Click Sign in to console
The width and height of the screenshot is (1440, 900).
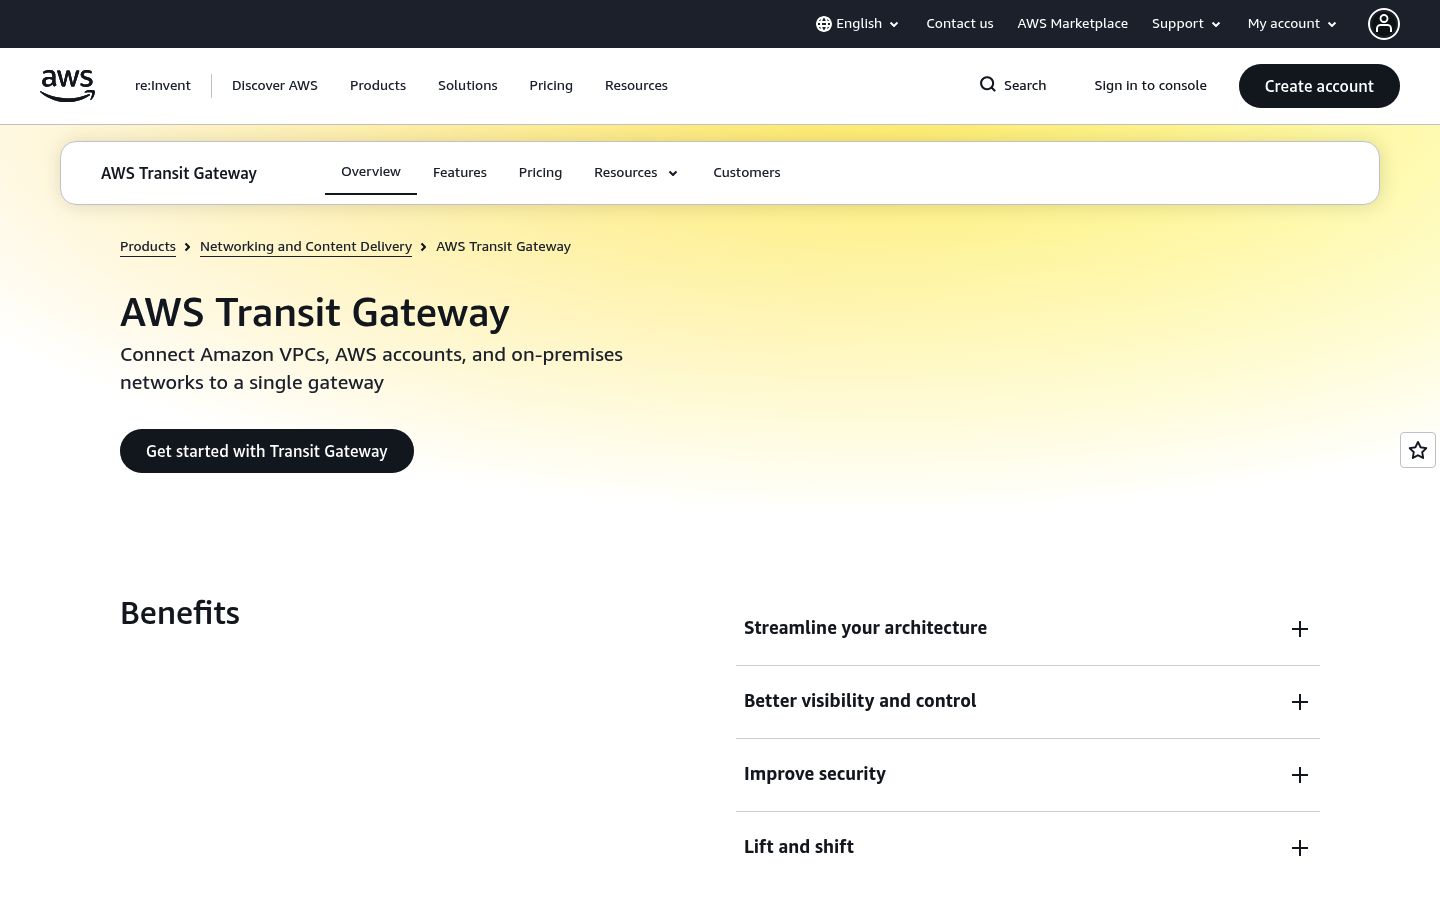tap(1150, 86)
